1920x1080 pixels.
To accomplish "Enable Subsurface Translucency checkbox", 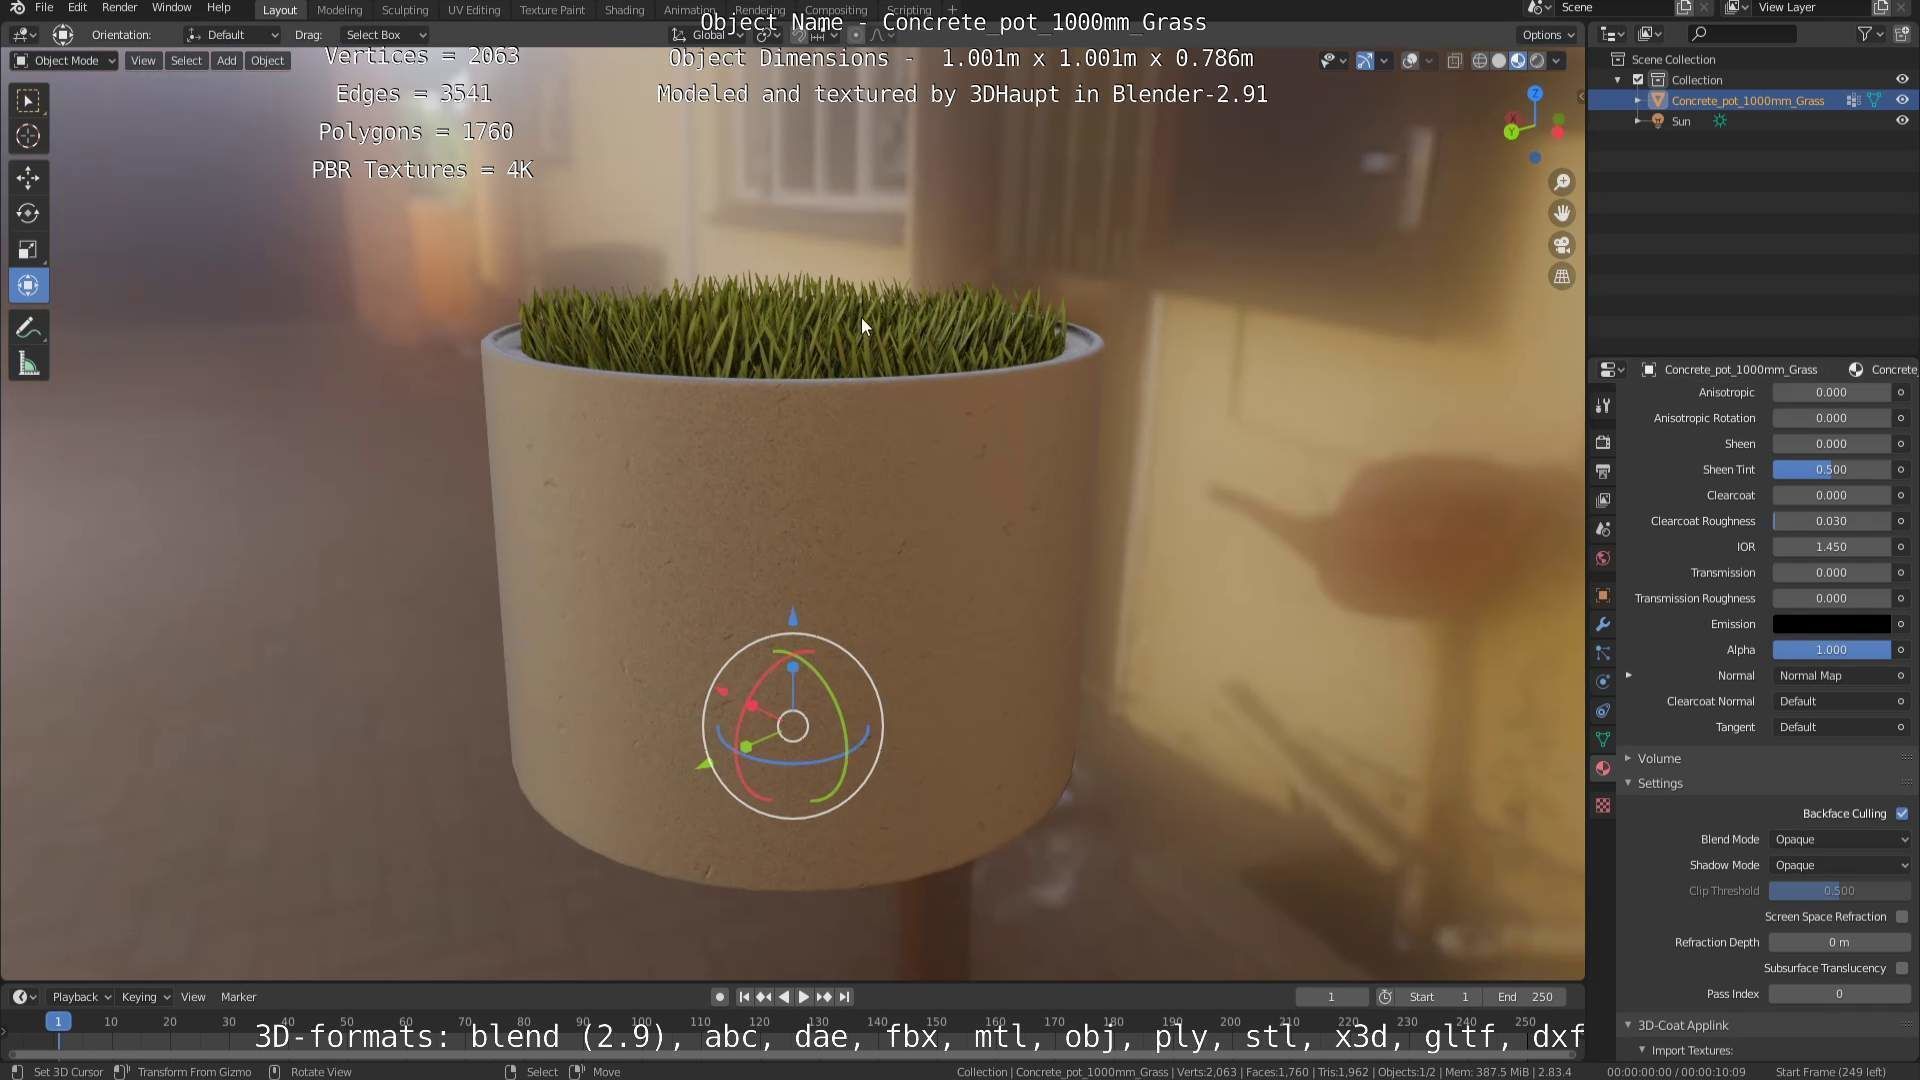I will (1902, 969).
